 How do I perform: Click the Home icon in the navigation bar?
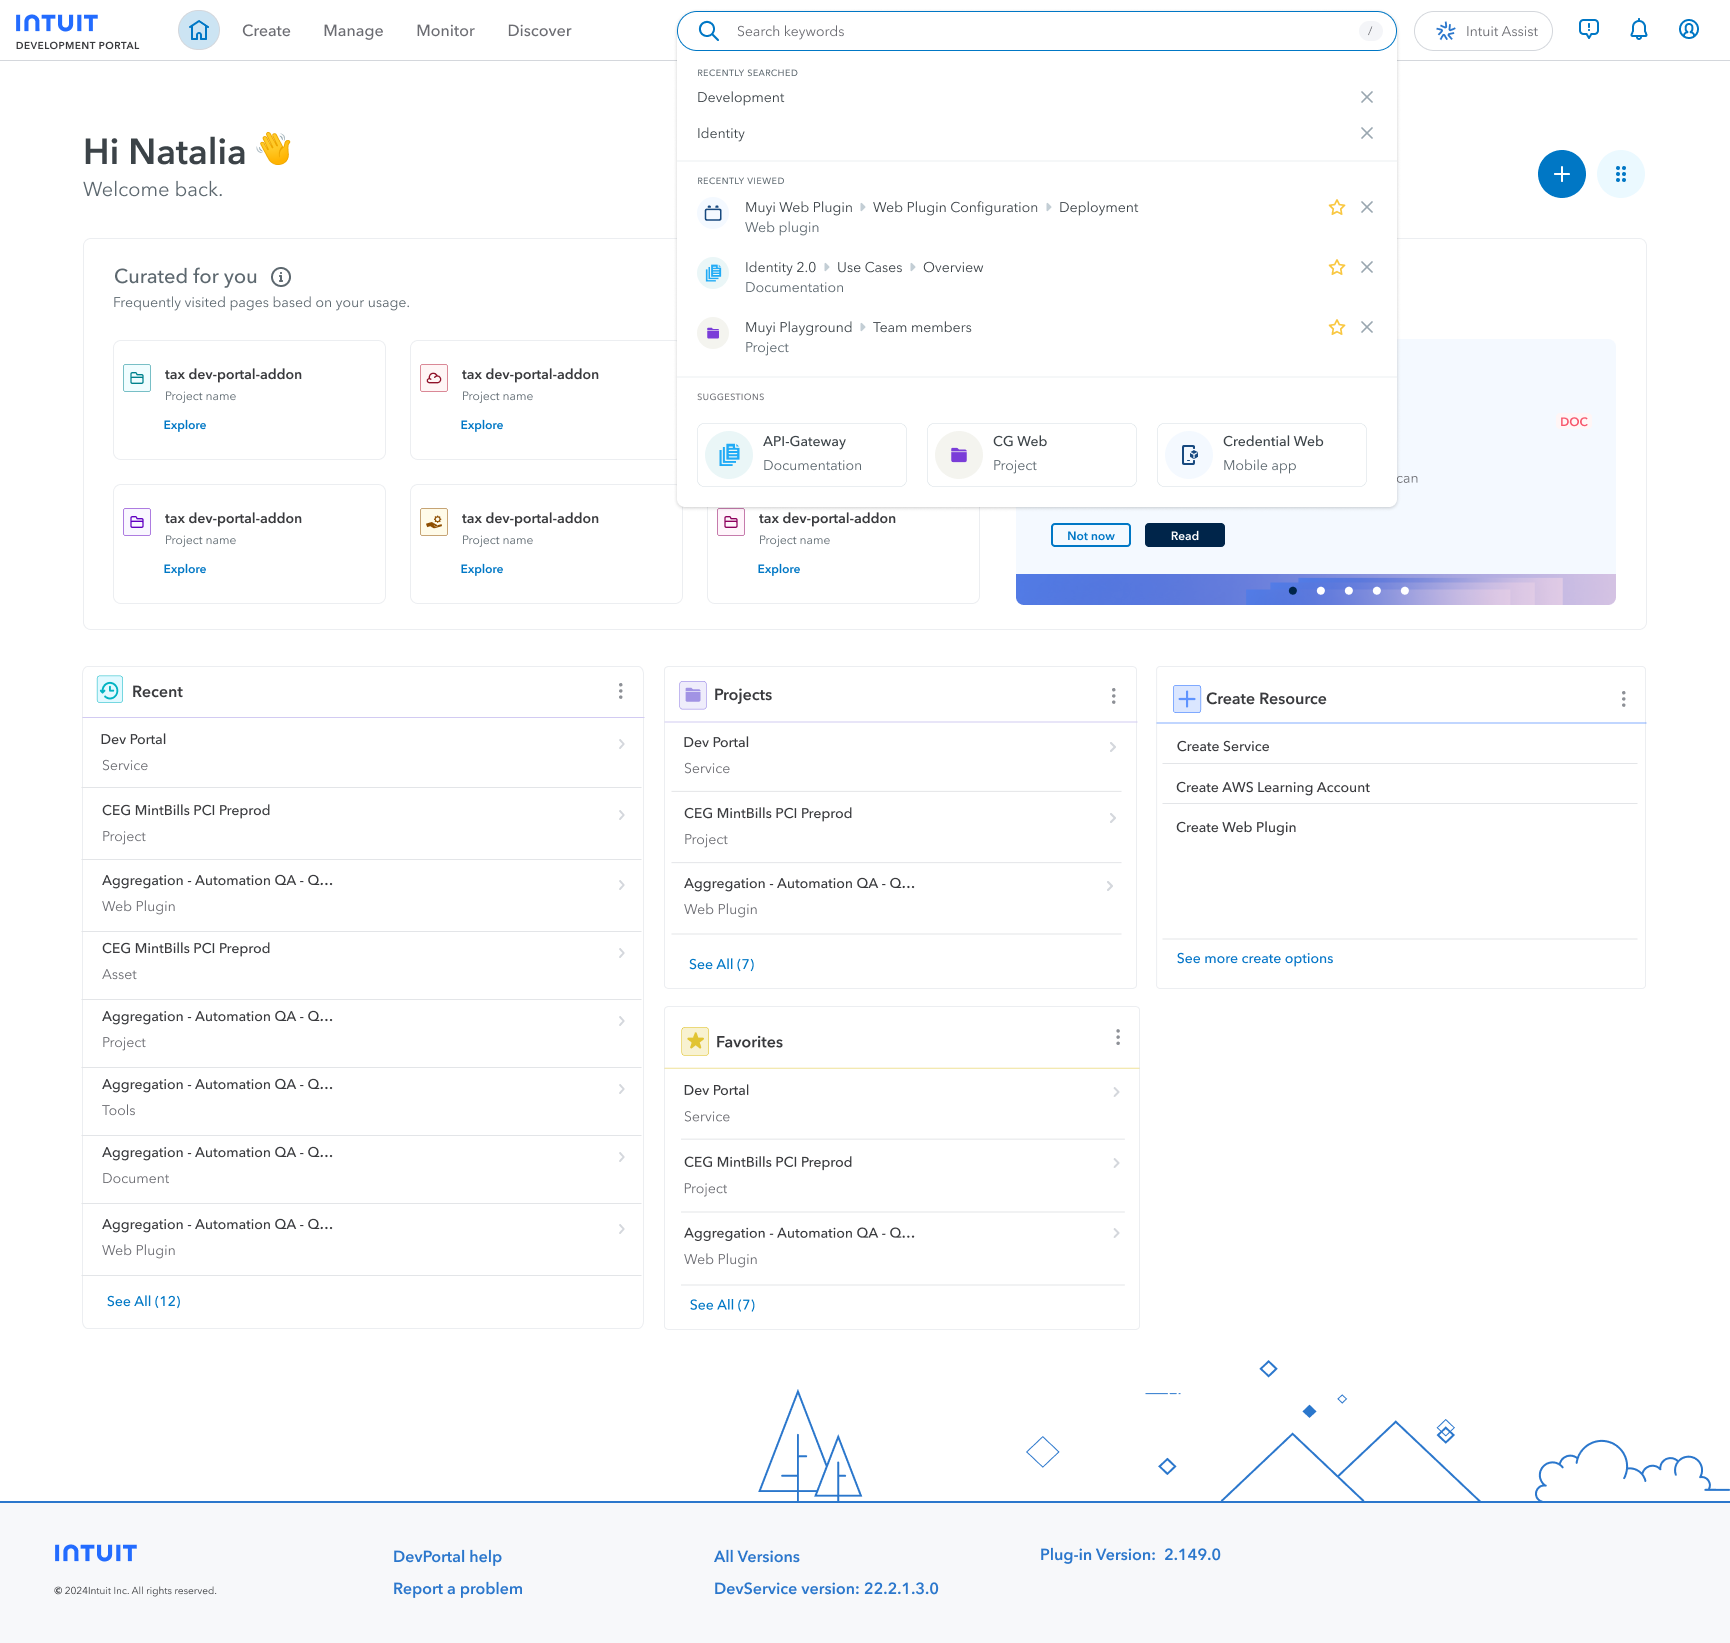point(199,31)
